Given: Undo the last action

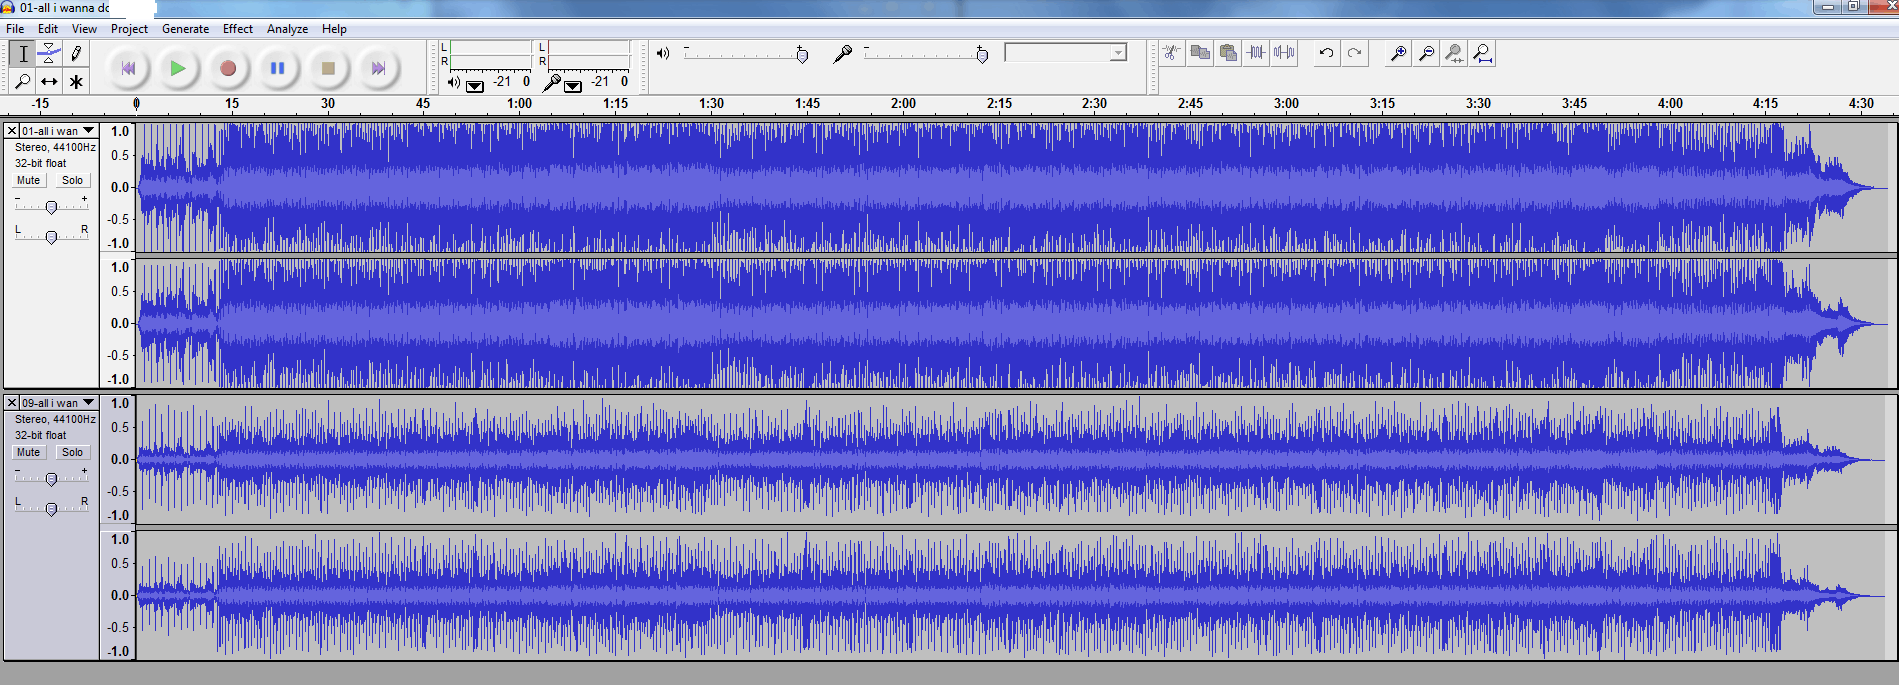Looking at the screenshot, I should coord(1327,53).
